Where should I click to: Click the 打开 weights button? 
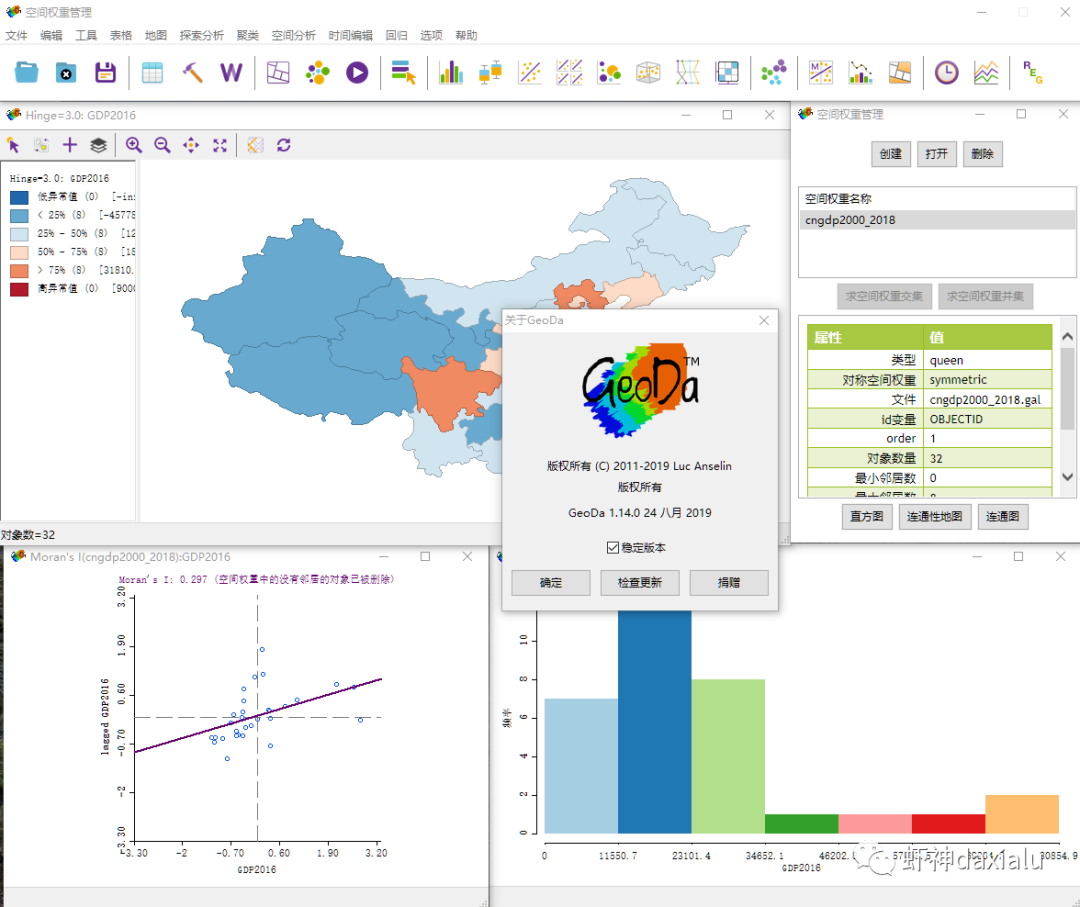937,154
